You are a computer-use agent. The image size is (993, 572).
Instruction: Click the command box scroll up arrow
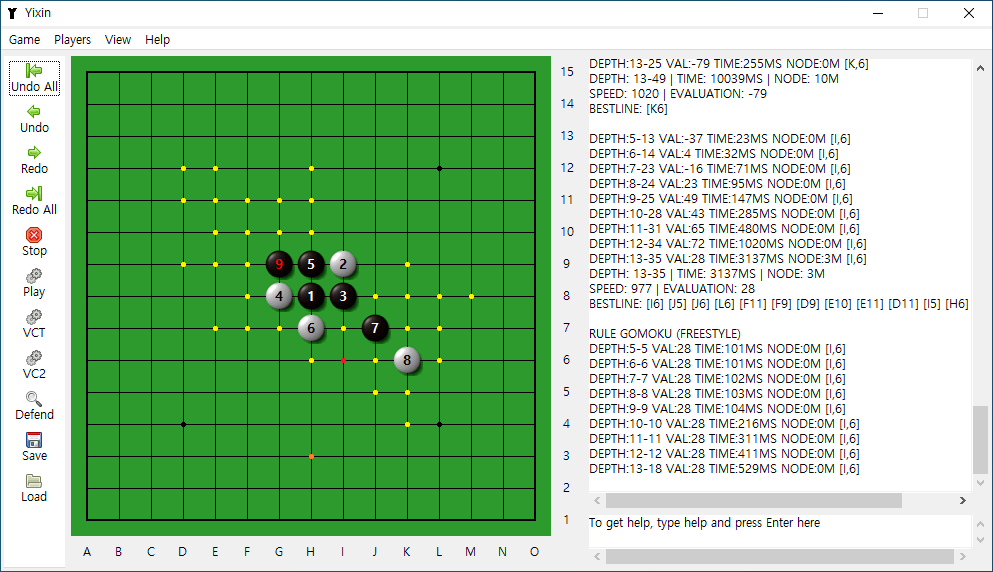980,524
